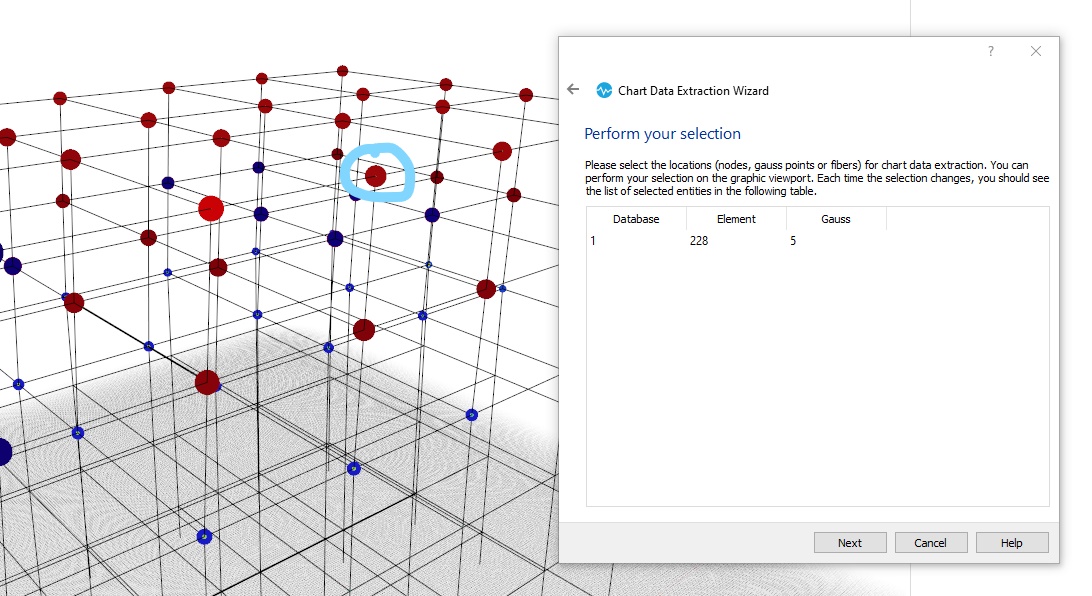Sort by the Element column header
The width and height of the screenshot is (1092, 596).
pyautogui.click(x=736, y=219)
